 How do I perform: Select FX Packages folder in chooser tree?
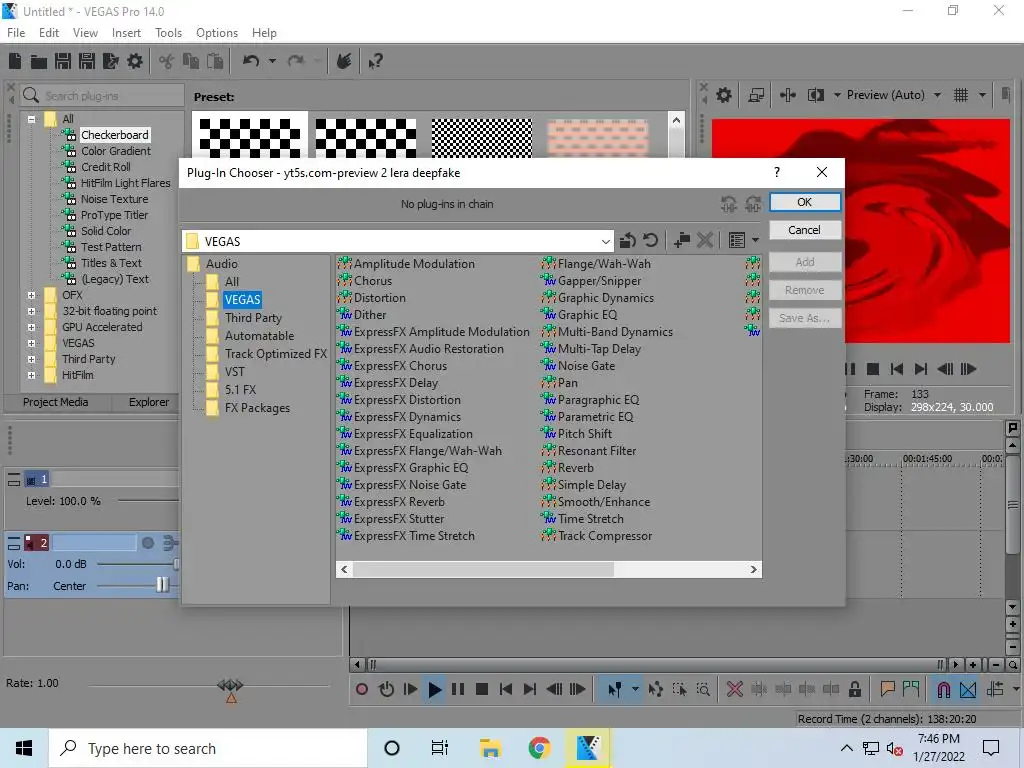click(x=257, y=408)
